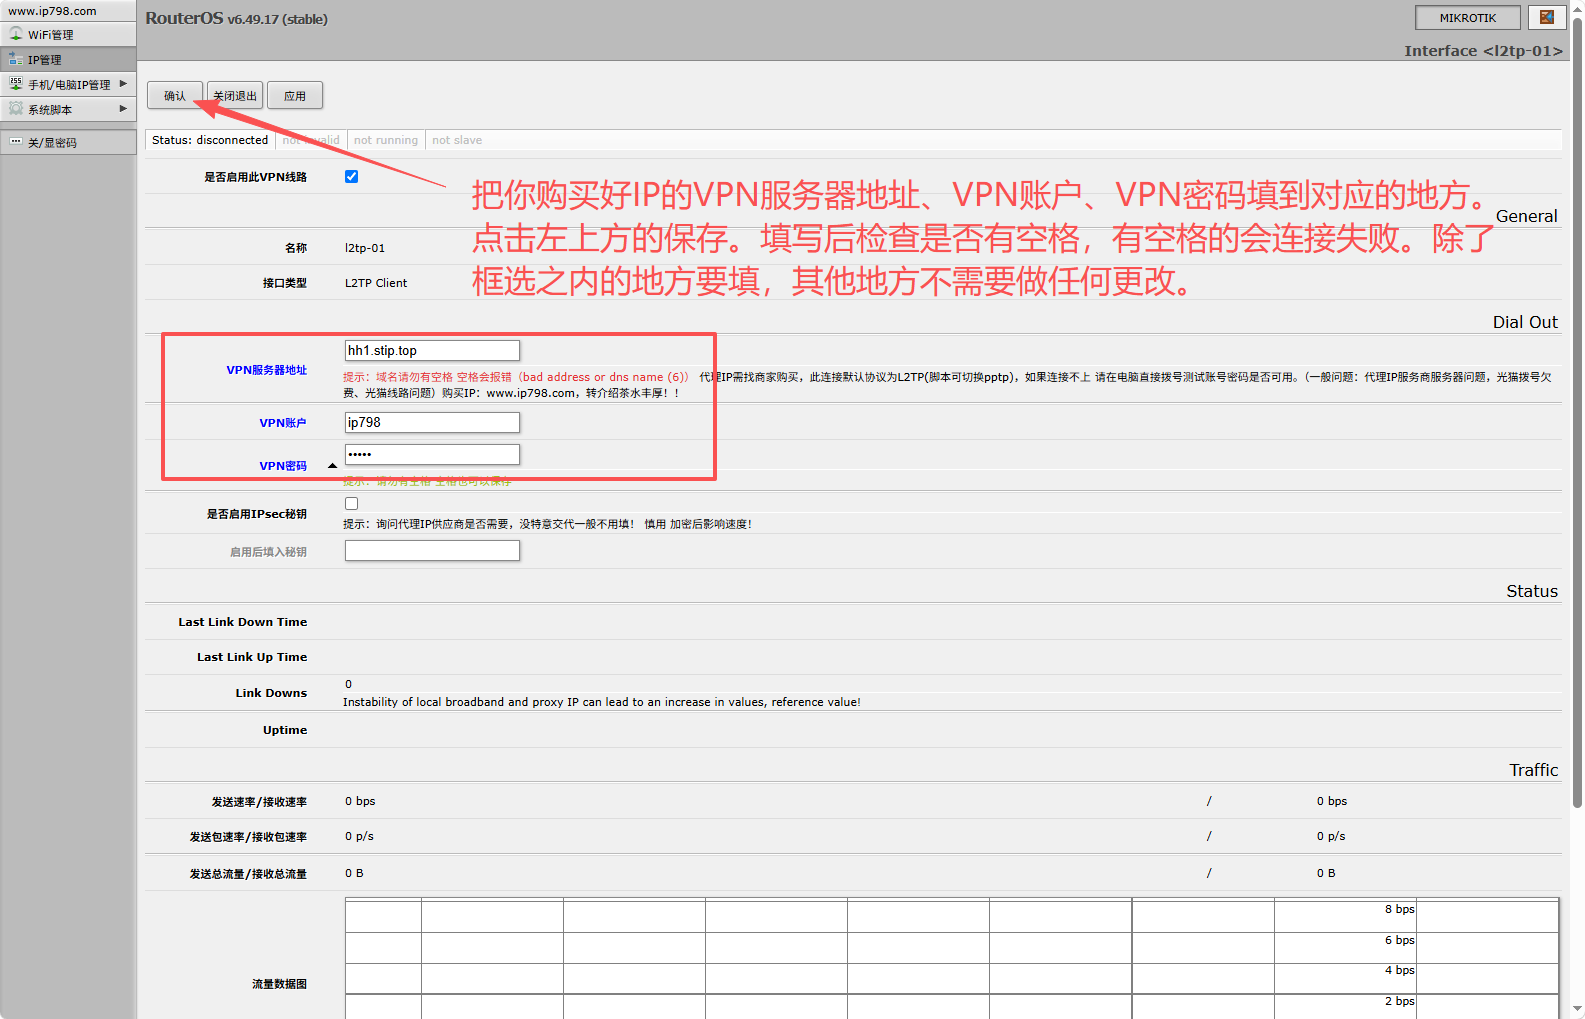
Task: Expand the 手机/电脑IP管理 submenu arrow
Action: click(123, 84)
